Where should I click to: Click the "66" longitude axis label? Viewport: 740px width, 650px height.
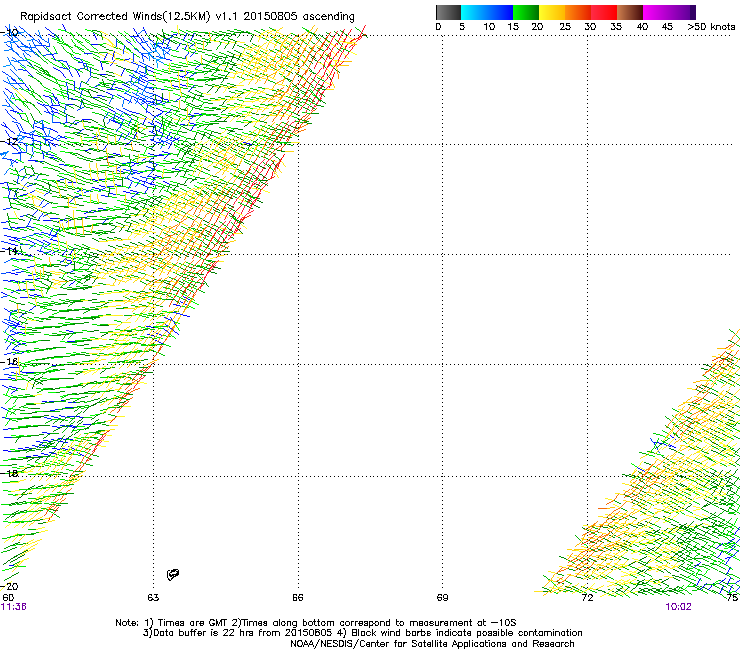coord(298,598)
